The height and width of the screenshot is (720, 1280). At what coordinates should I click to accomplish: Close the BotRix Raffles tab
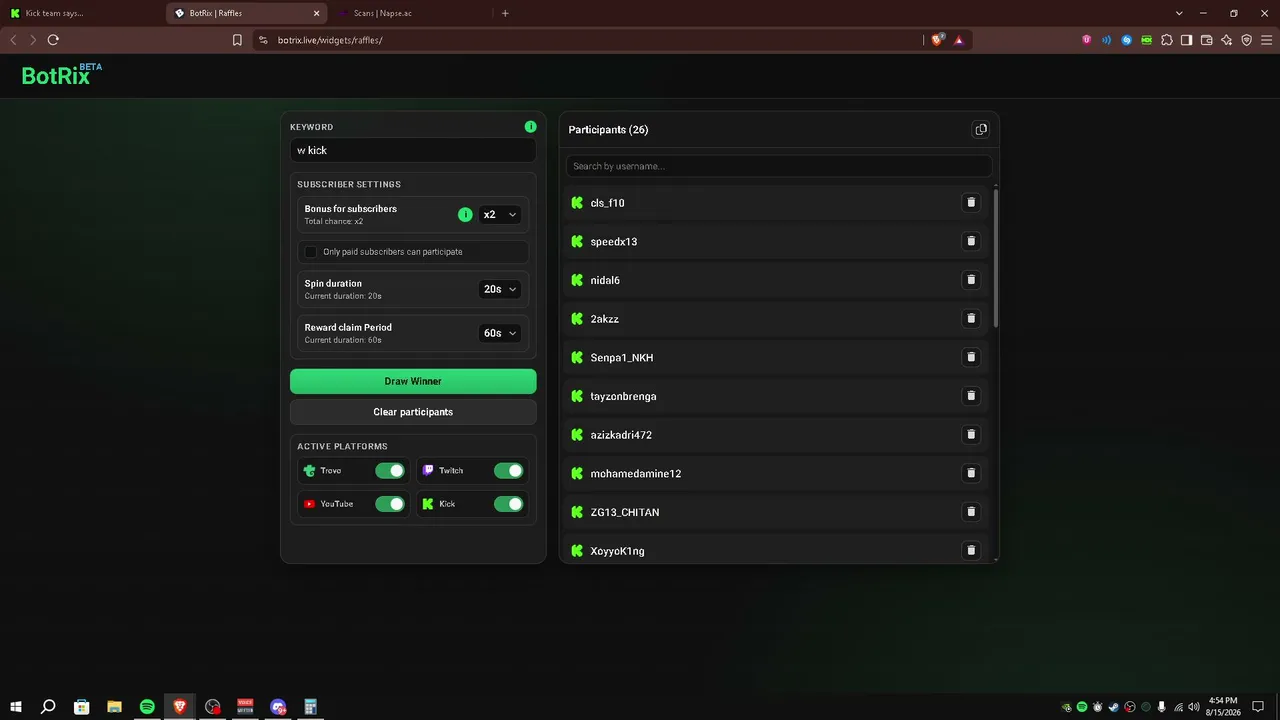pos(317,13)
